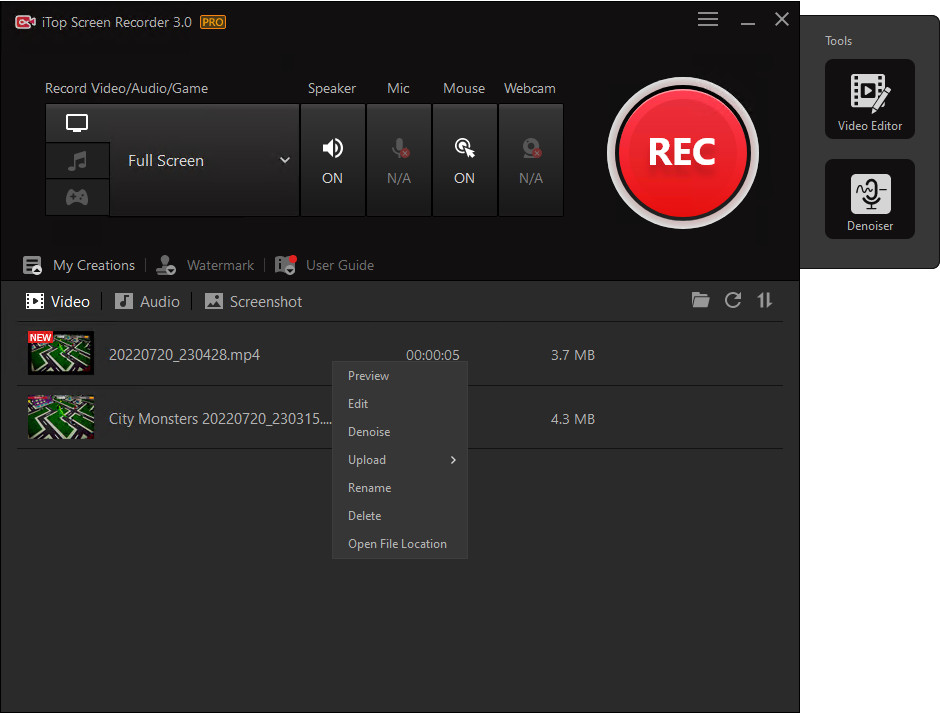The image size is (940, 714).
Task: Select screen recording mode icon
Action: [x=77, y=123]
